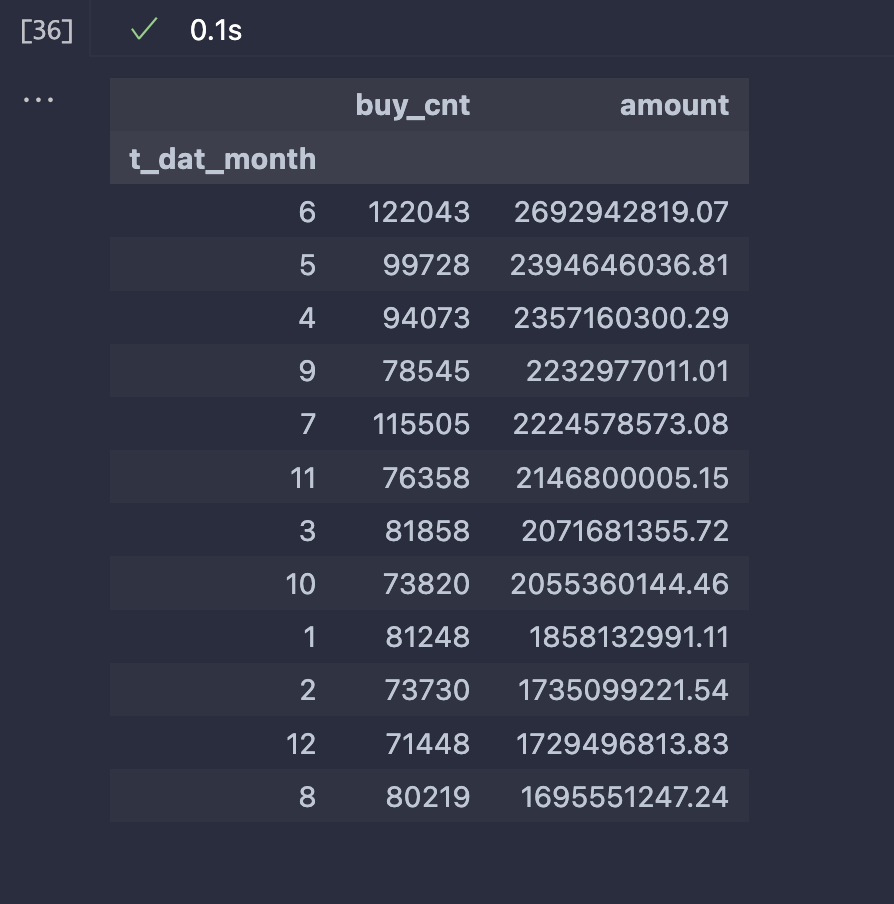Click amount value 2224578573.08
This screenshot has width=894, height=904.
coord(621,424)
